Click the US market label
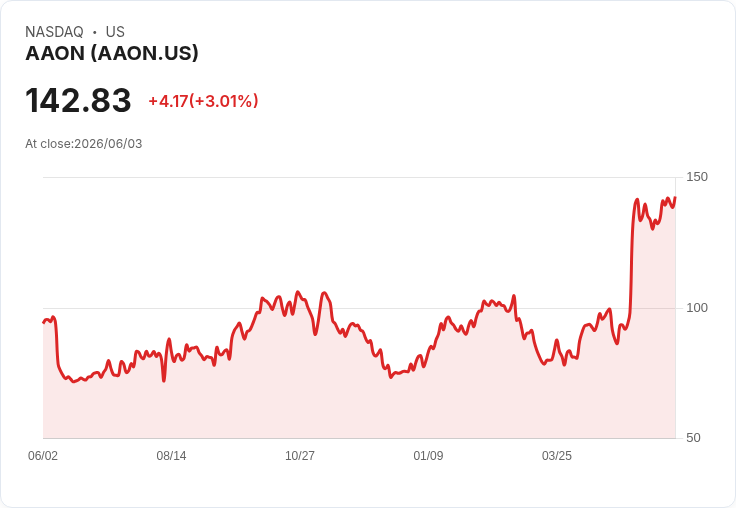736x508 pixels. point(115,32)
